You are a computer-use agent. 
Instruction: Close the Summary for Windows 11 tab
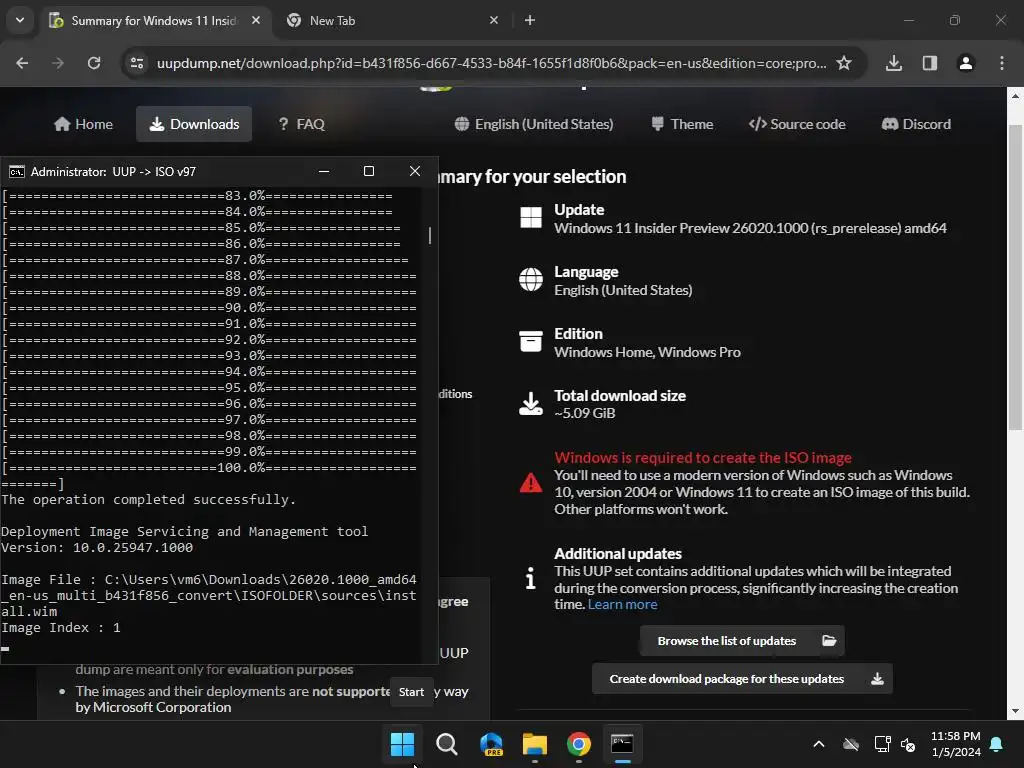tap(256, 20)
